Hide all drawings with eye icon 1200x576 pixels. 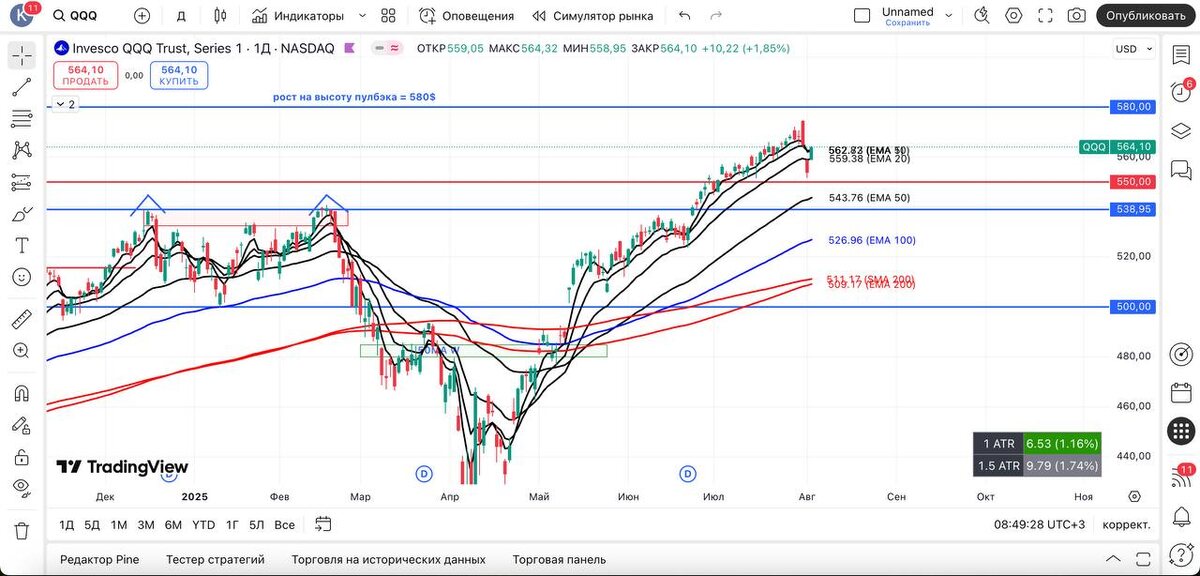coord(22,487)
